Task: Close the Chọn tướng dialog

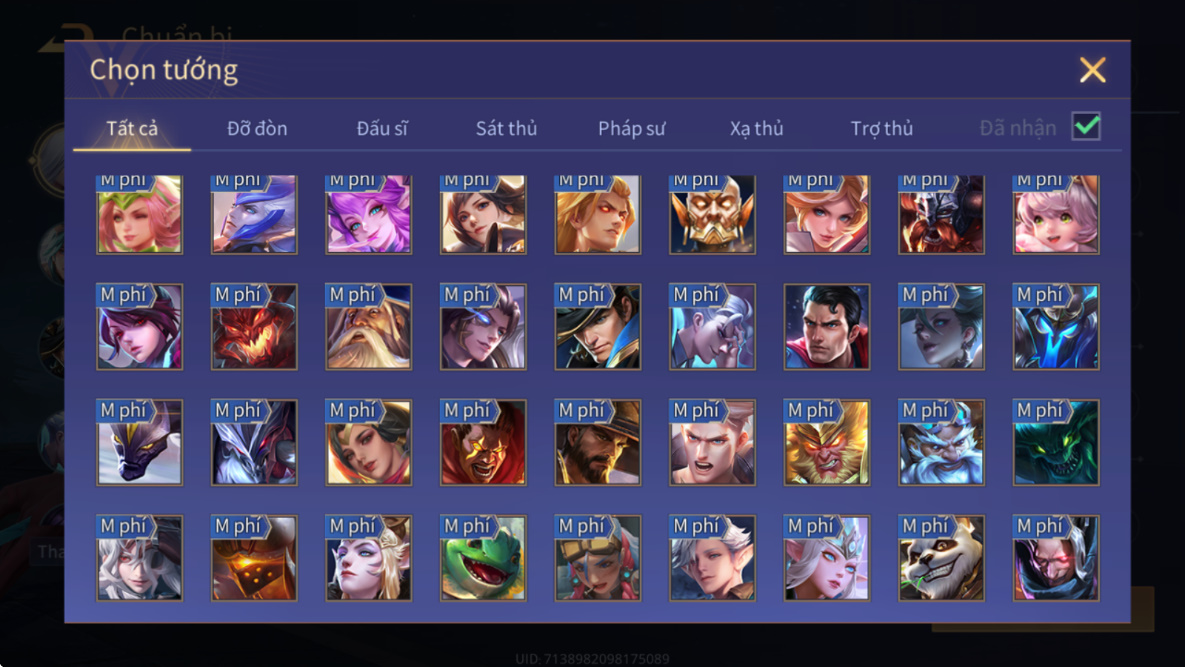Action: pos(1092,70)
